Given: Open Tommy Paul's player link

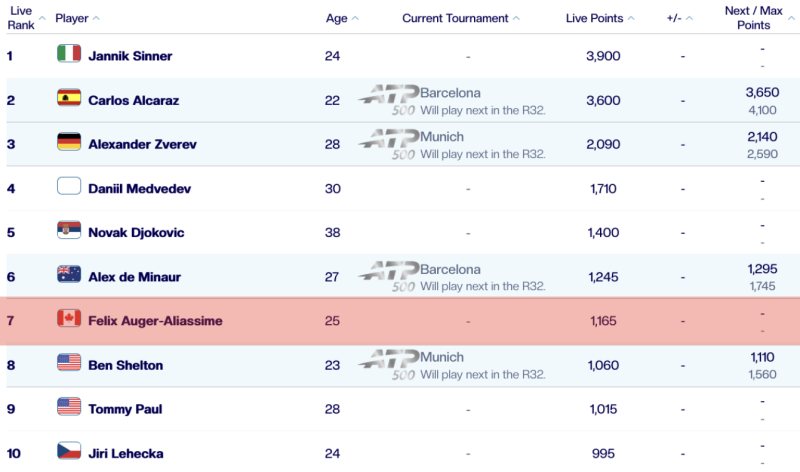Looking at the screenshot, I should pyautogui.click(x=125, y=409).
